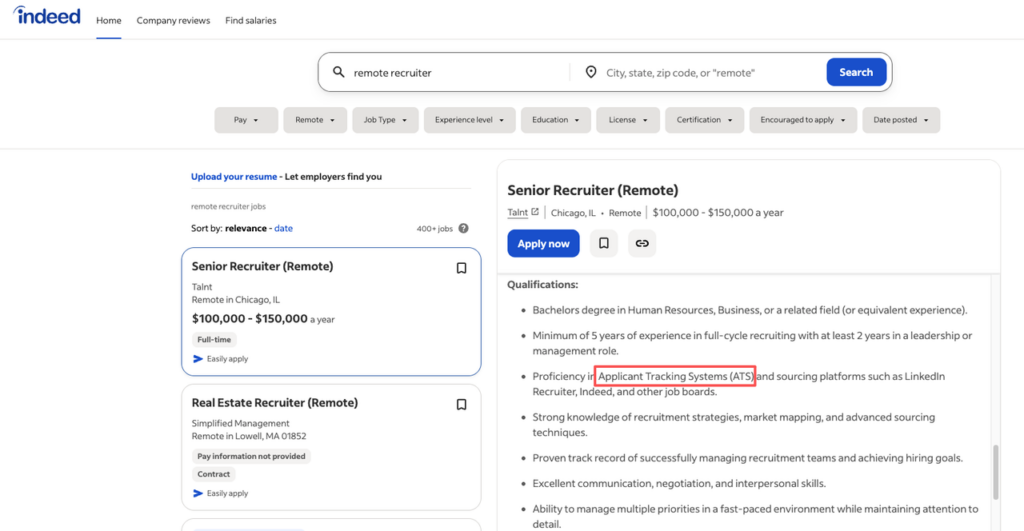The image size is (1024, 531).
Task: Click the Contract tag on Real Estate card
Action: click(x=214, y=474)
